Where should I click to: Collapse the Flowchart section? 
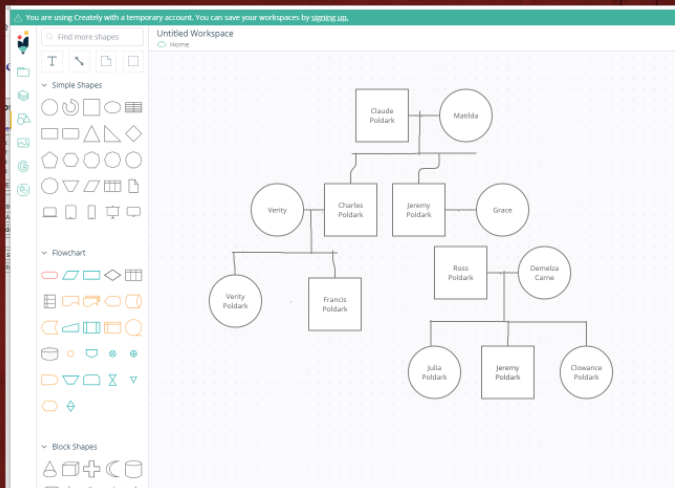coord(44,253)
